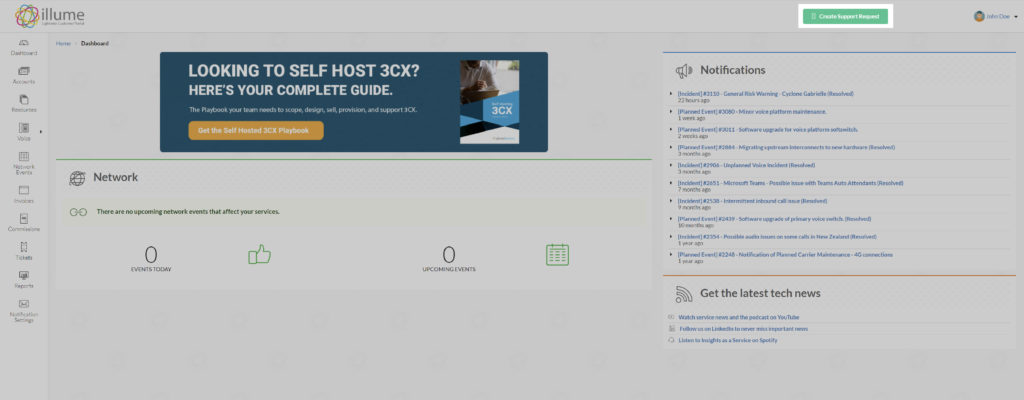Expand the Cyclone Gabrielle incident notification arrow
Image resolution: width=1024 pixels, height=400 pixels.
click(671, 93)
